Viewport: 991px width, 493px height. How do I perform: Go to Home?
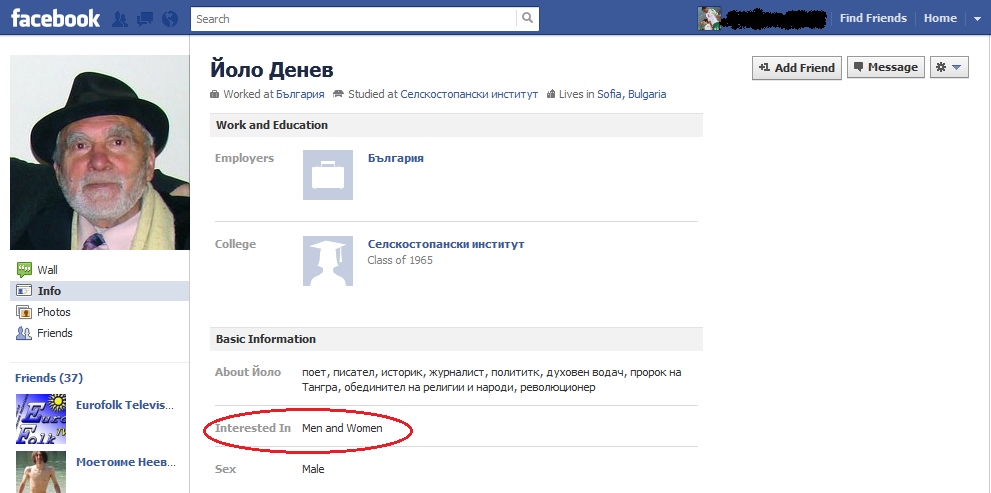point(940,18)
